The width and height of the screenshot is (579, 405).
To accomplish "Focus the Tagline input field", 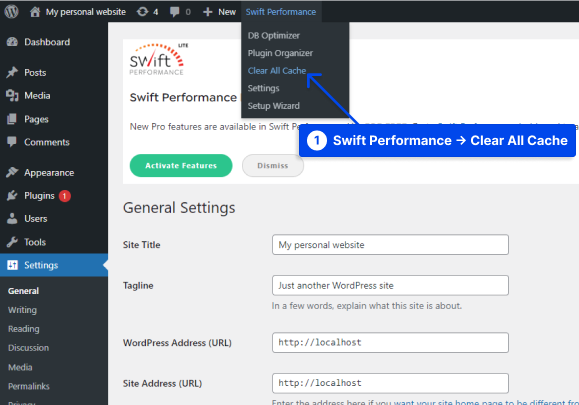I will click(390, 285).
